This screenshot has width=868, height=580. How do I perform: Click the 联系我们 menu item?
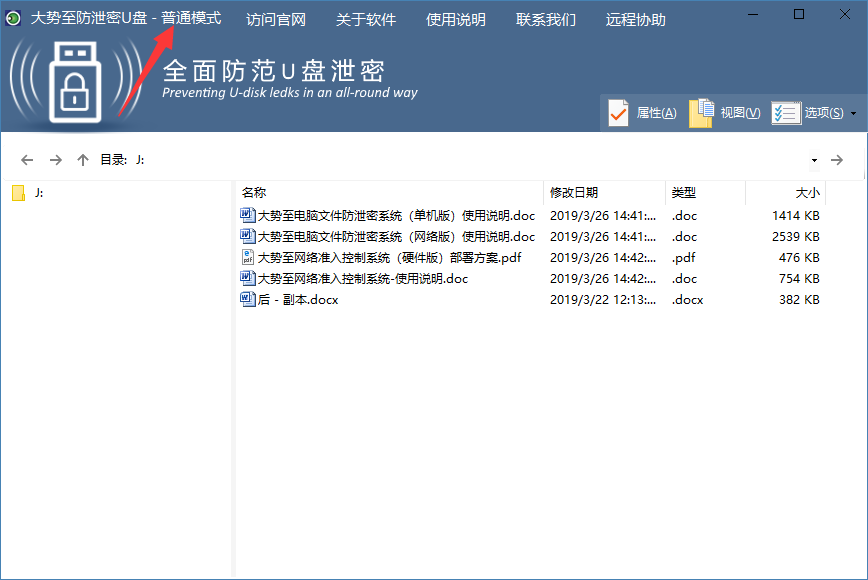[546, 20]
